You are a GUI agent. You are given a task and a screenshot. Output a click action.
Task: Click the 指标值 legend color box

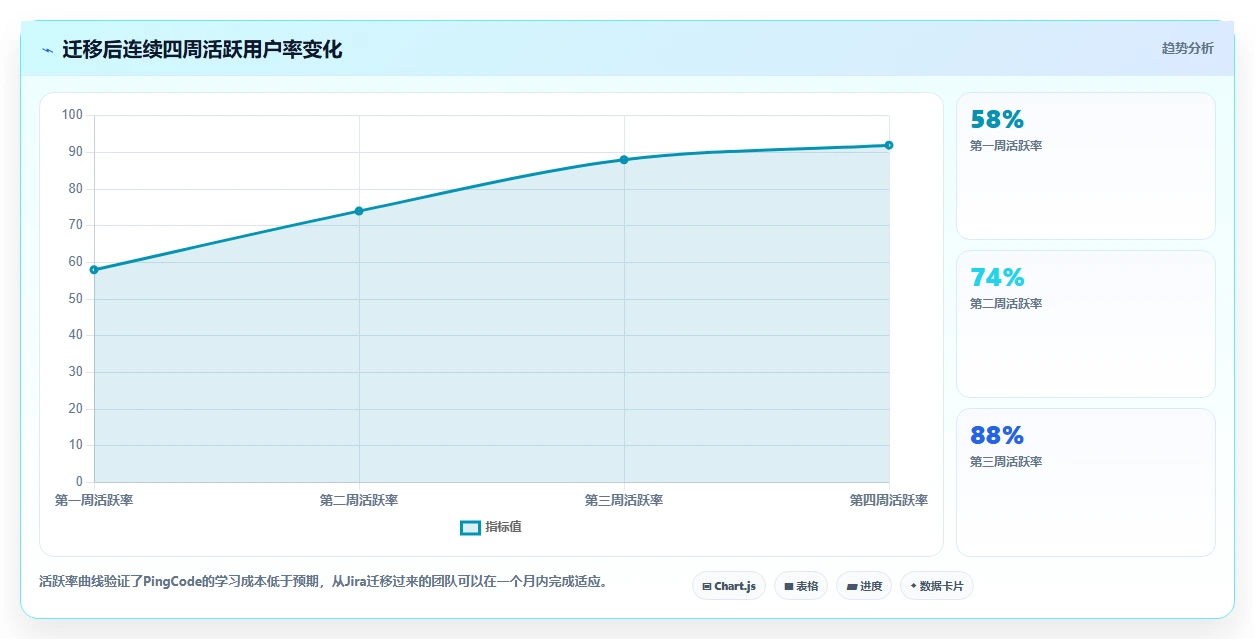(x=470, y=527)
